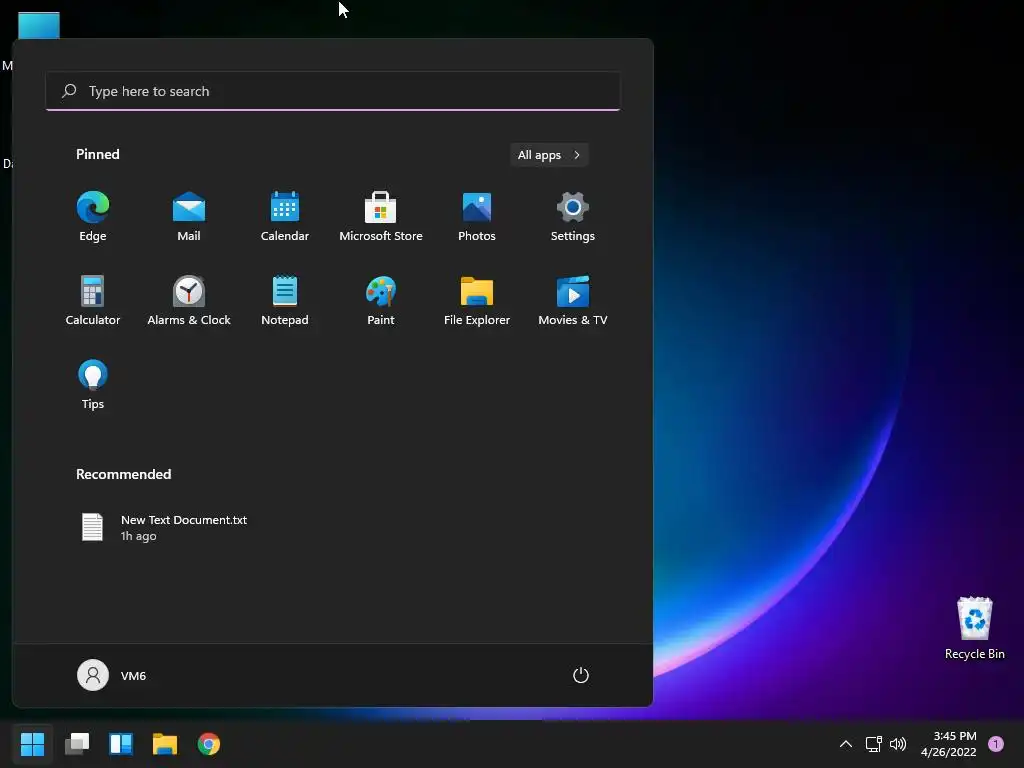Click the Windows Start button on taskbar
The width and height of the screenshot is (1024, 768).
click(32, 744)
